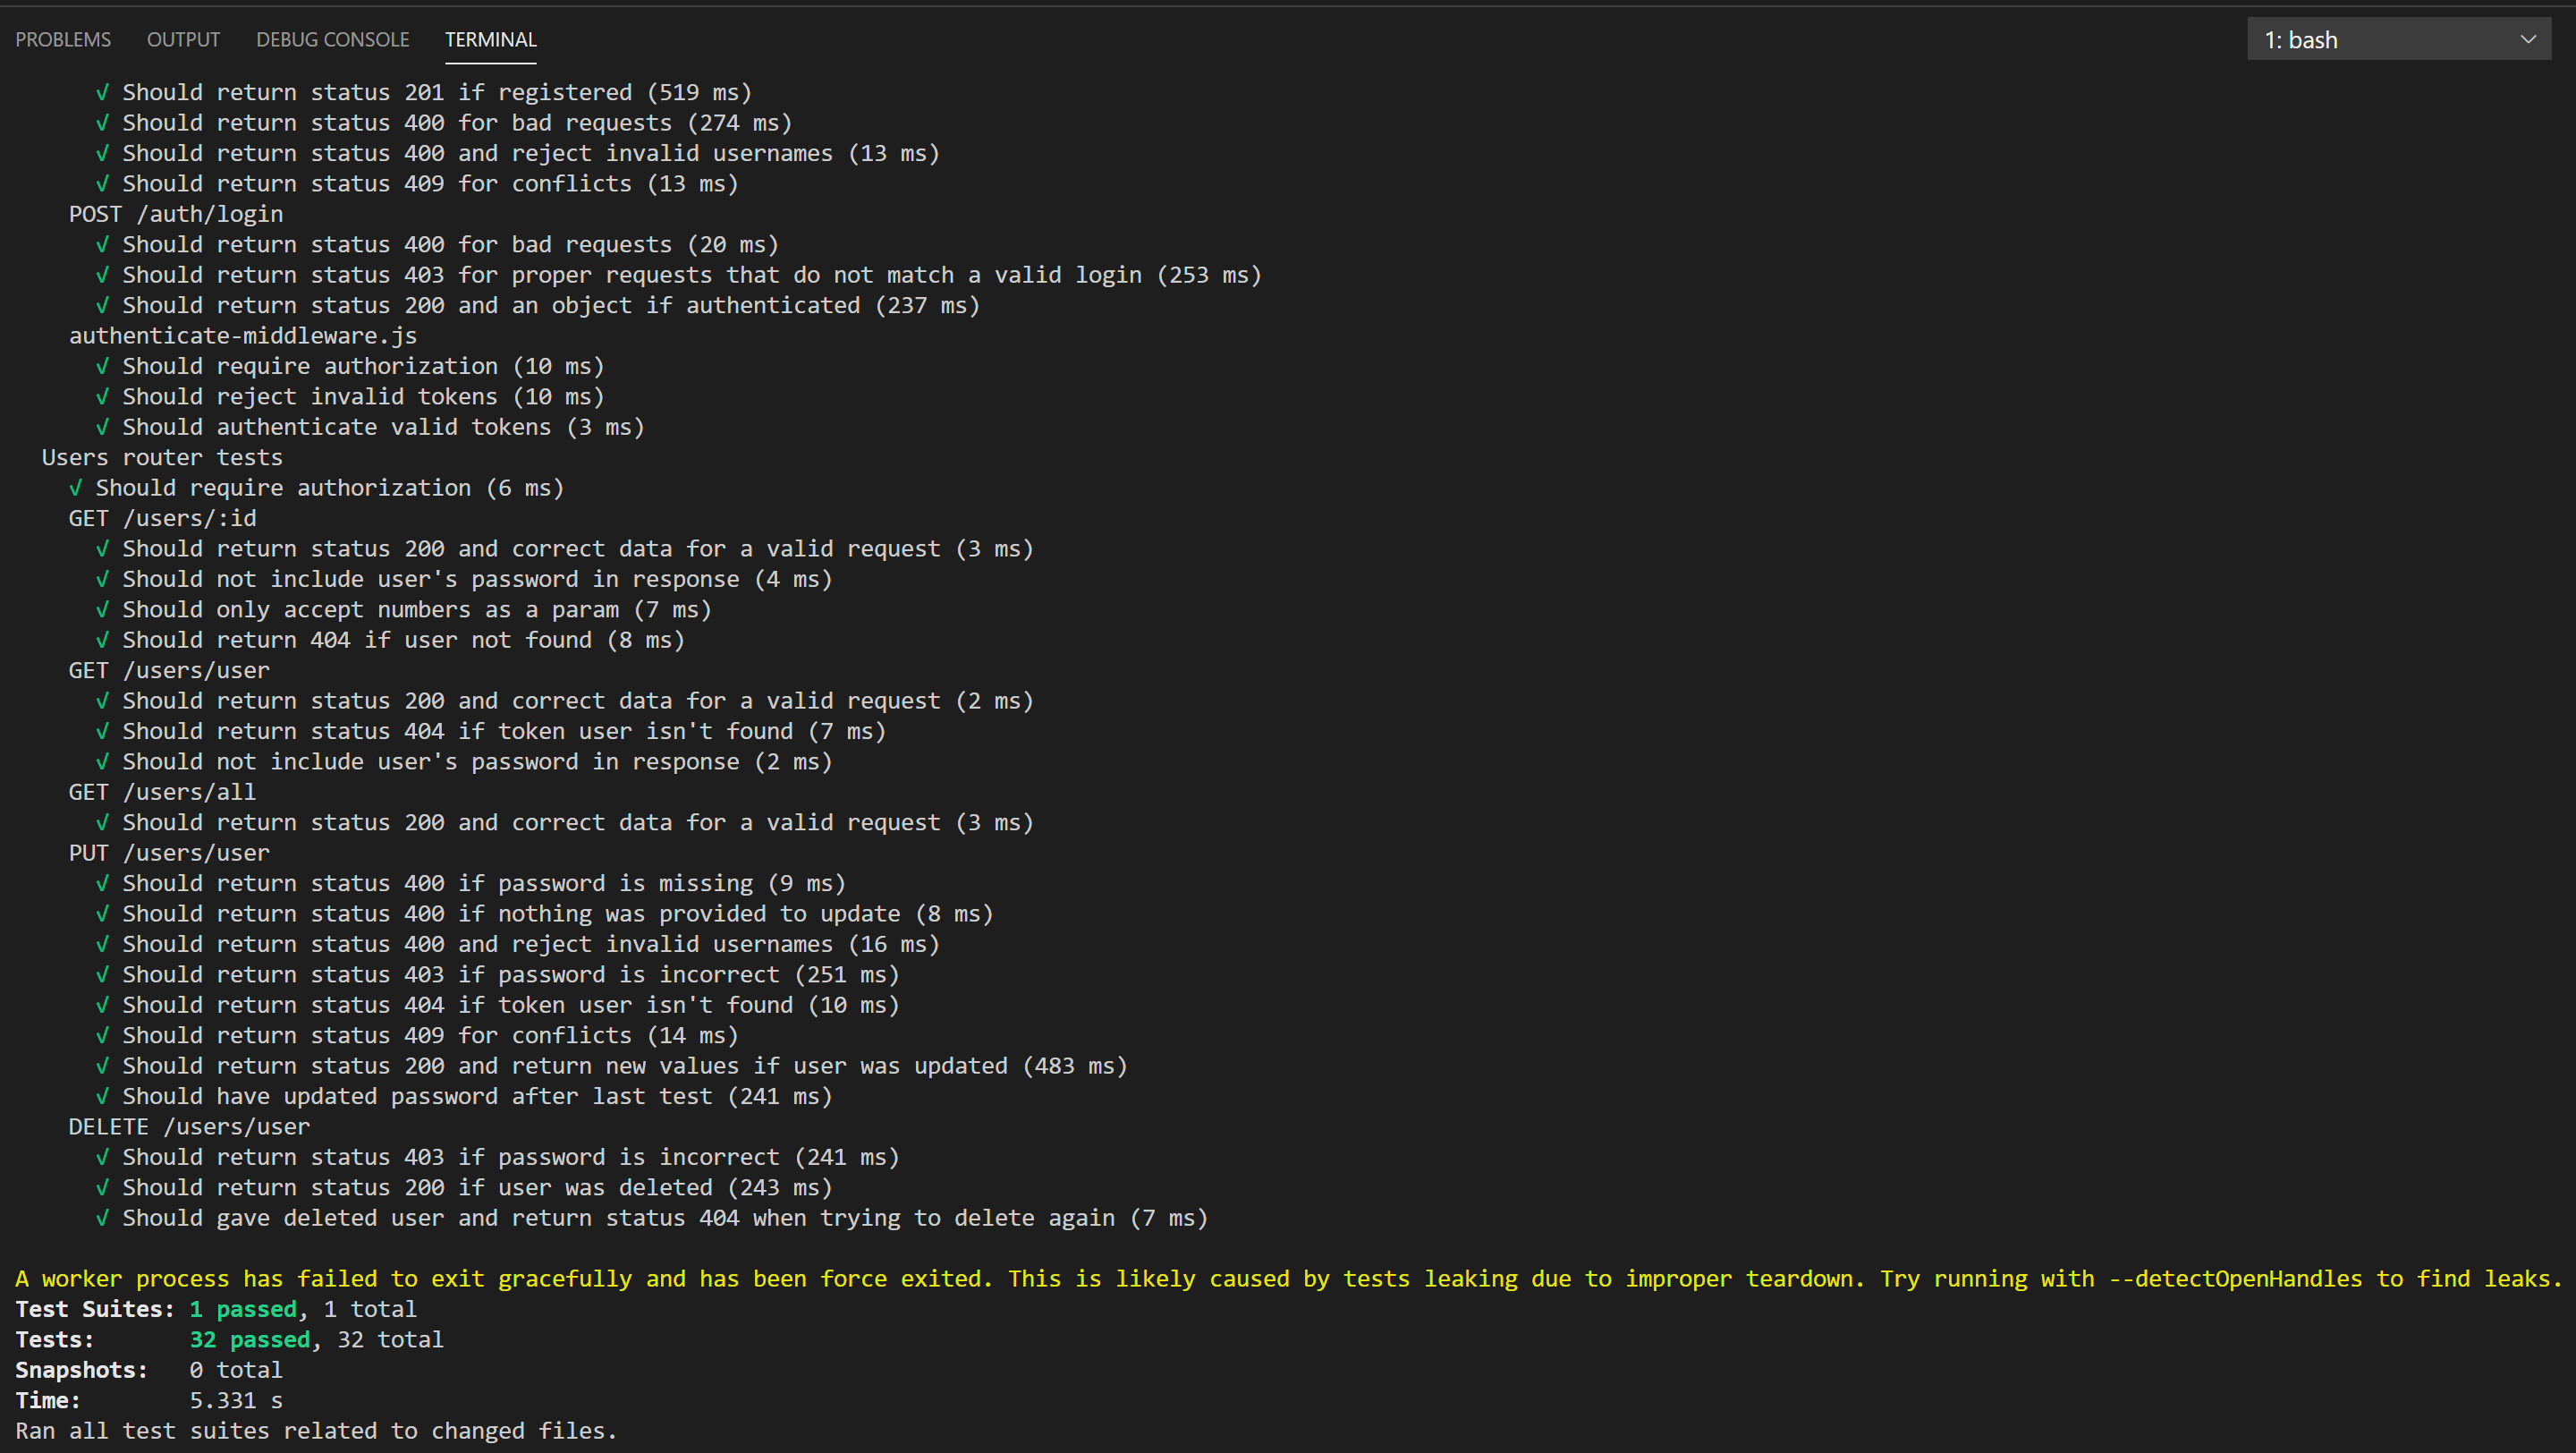Click 'Should require authorization (6 ms)' line

(x=316, y=488)
